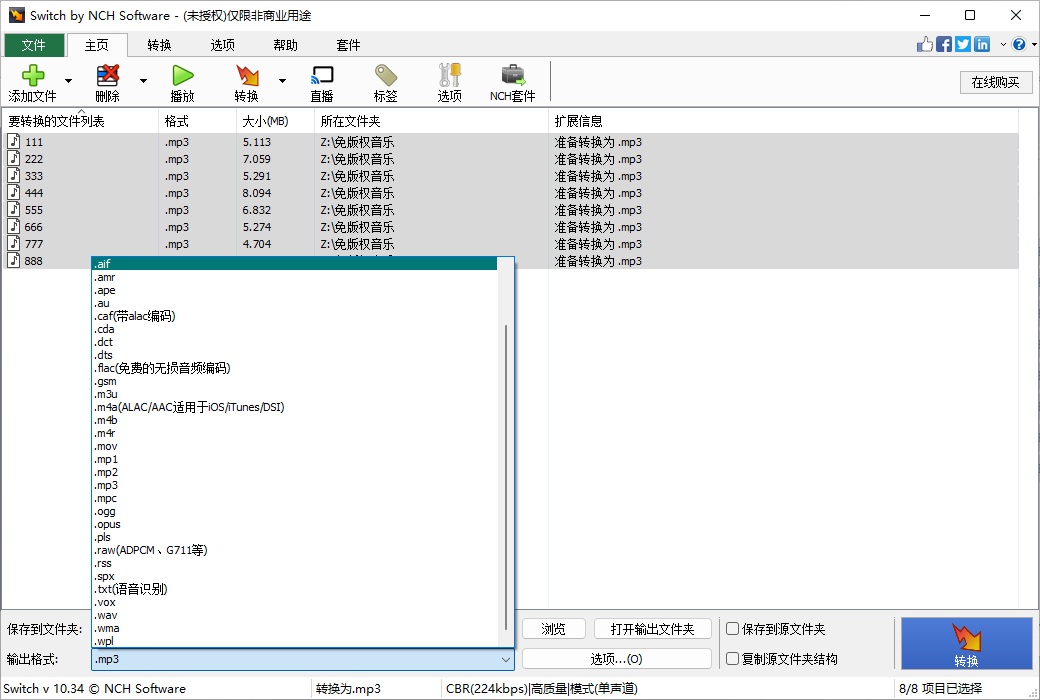1040x700 pixels.
Task: Select .txt(语音识别) format entry
Action: pyautogui.click(x=294, y=589)
